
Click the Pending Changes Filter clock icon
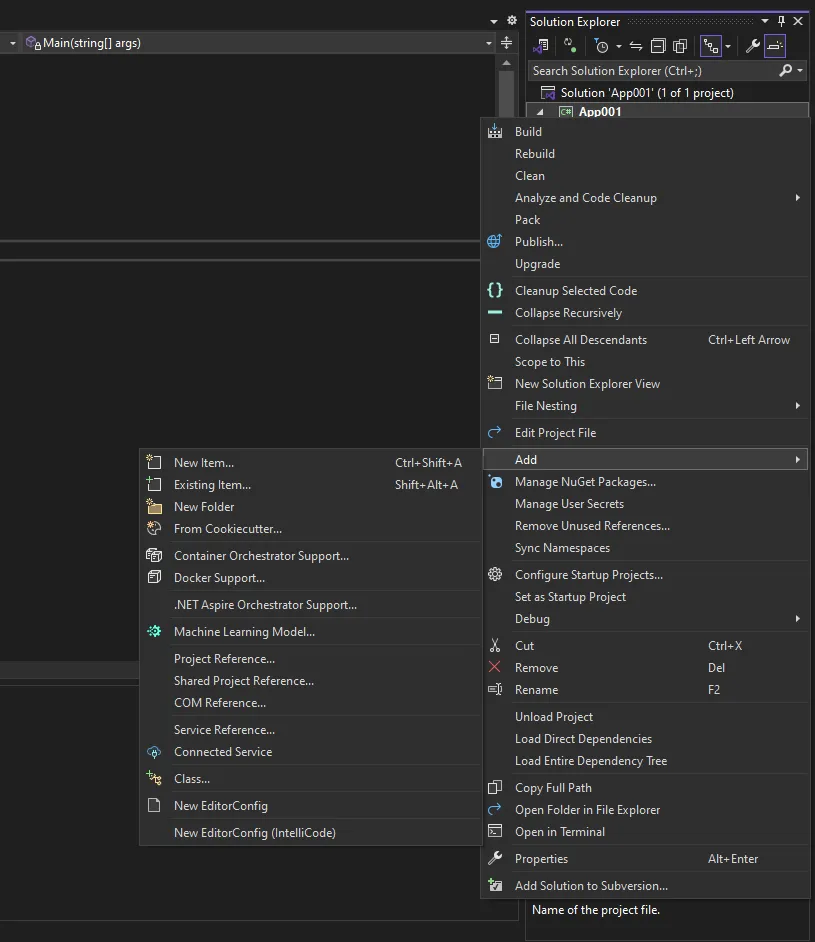[601, 46]
